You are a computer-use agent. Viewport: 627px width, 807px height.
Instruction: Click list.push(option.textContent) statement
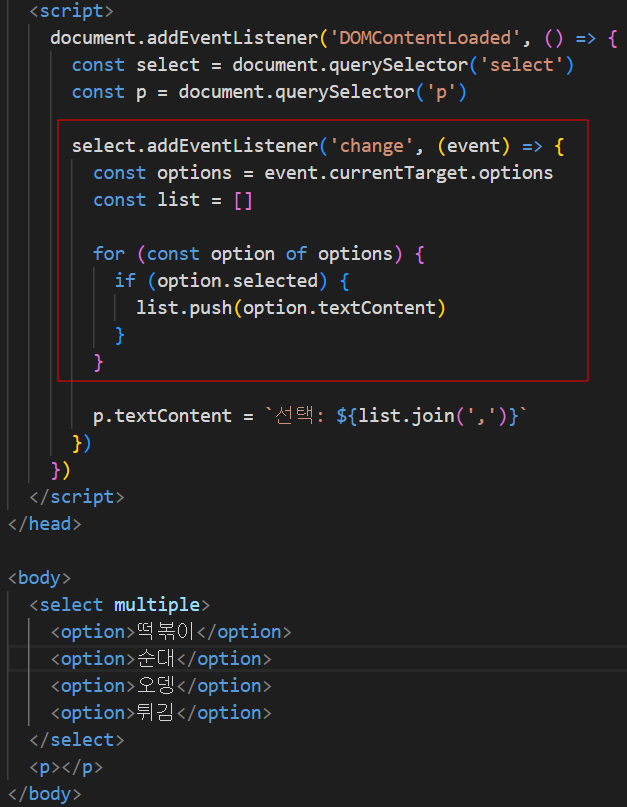coord(291,308)
